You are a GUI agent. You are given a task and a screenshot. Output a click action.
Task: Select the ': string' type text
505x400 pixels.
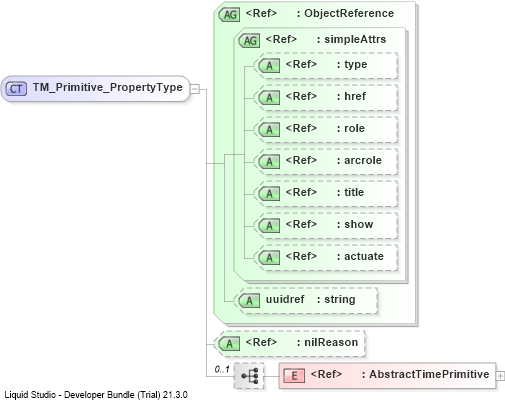pyautogui.click(x=336, y=299)
